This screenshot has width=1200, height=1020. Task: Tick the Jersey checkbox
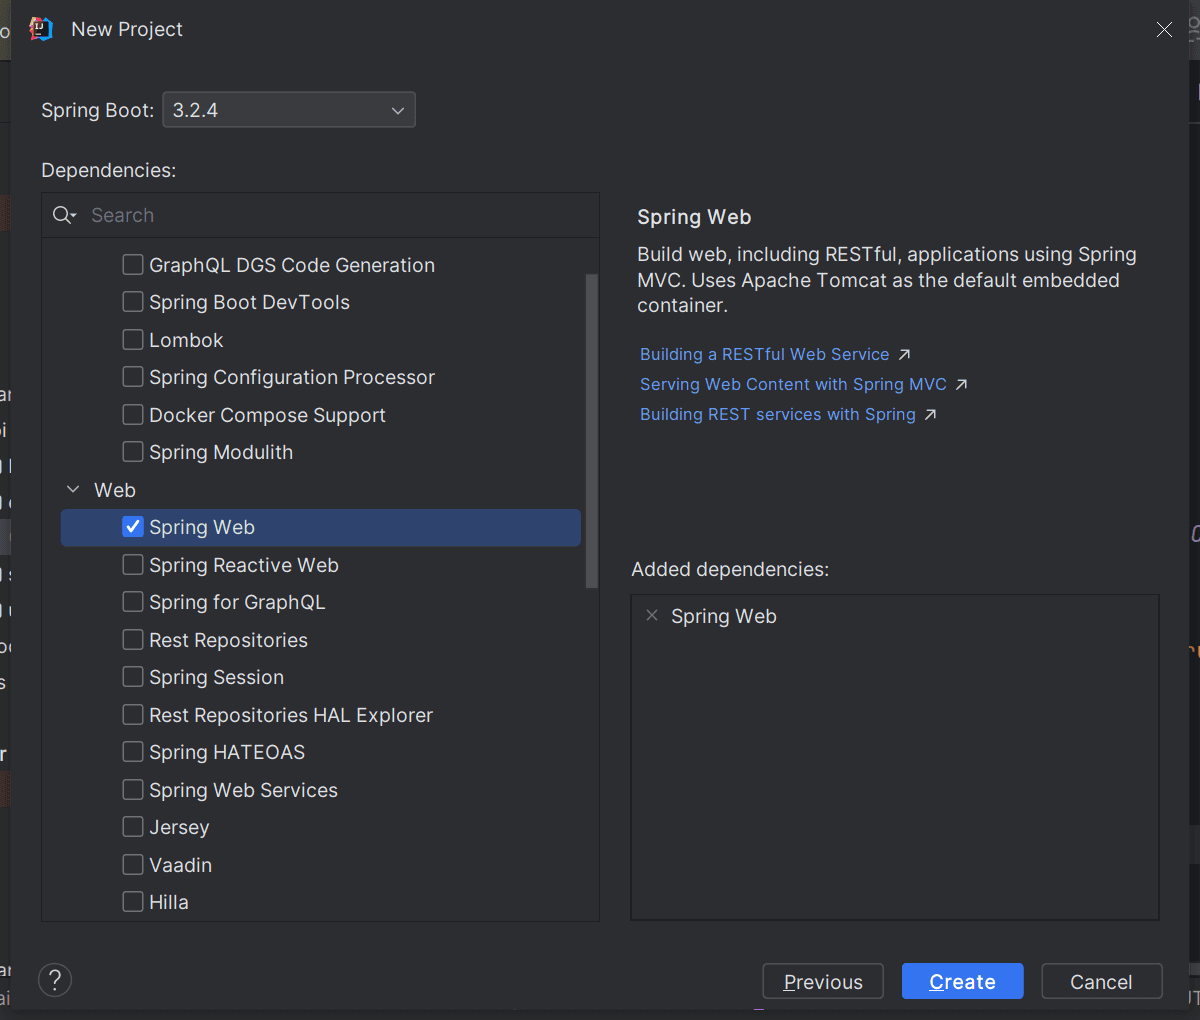click(x=133, y=827)
